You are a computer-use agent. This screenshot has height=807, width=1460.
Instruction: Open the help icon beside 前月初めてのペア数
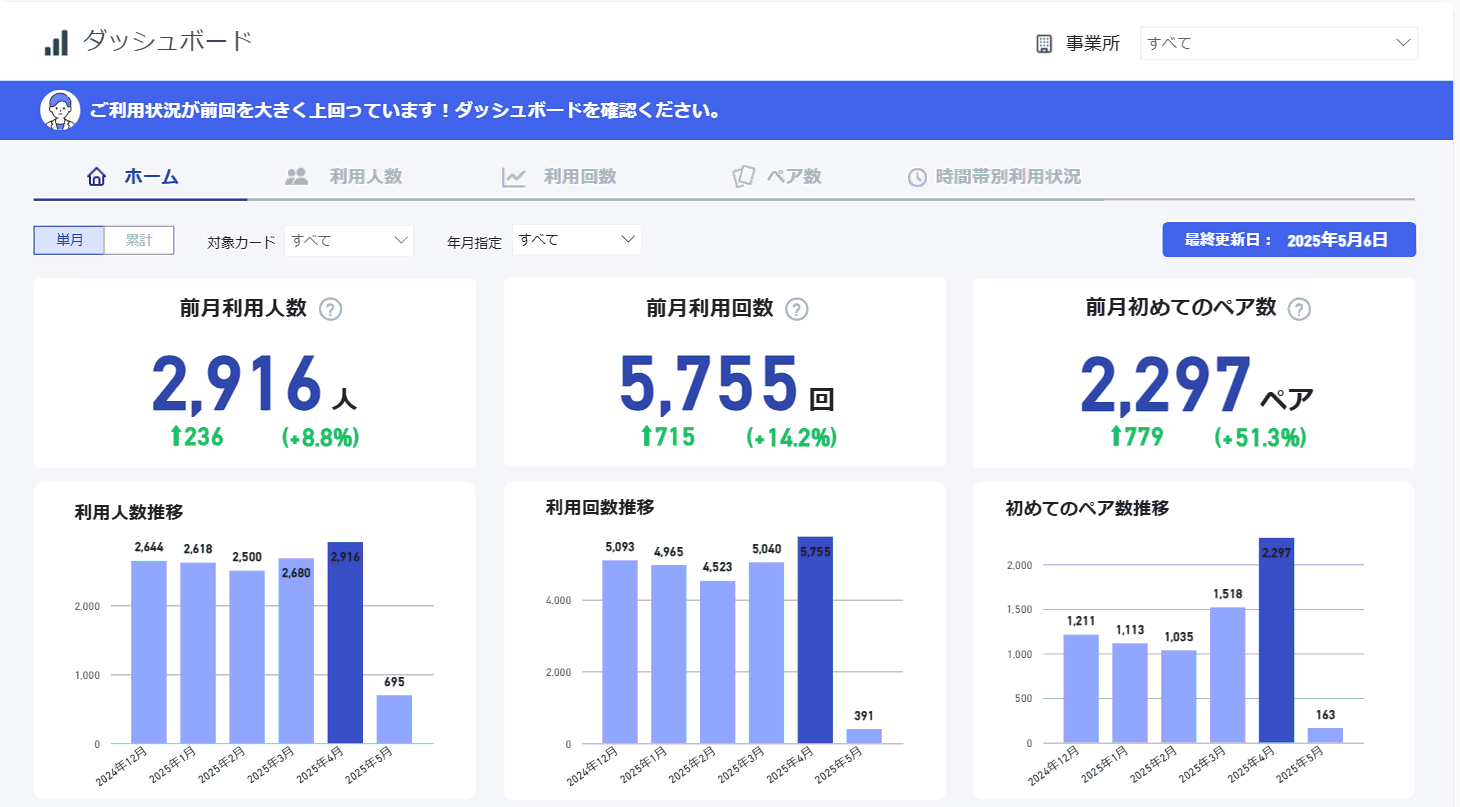[x=1299, y=310]
